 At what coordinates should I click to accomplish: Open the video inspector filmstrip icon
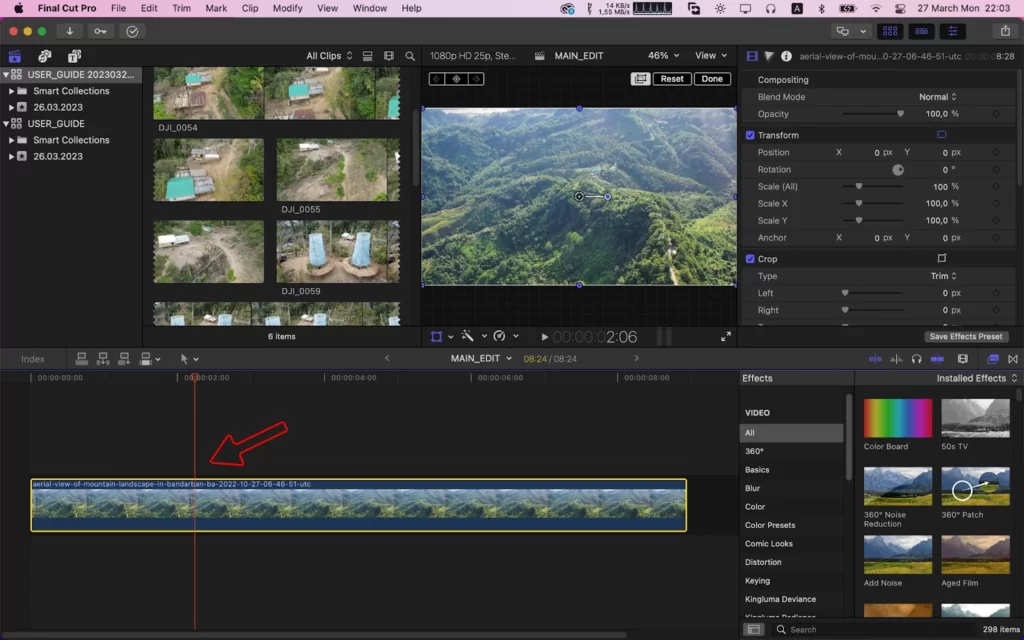pyautogui.click(x=752, y=56)
